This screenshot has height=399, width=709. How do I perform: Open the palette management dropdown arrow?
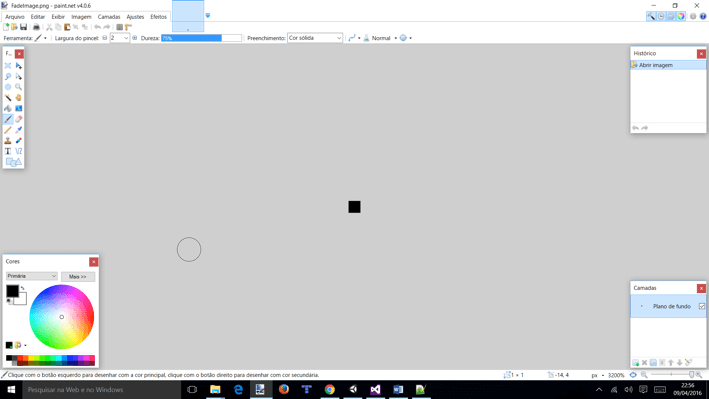point(25,346)
